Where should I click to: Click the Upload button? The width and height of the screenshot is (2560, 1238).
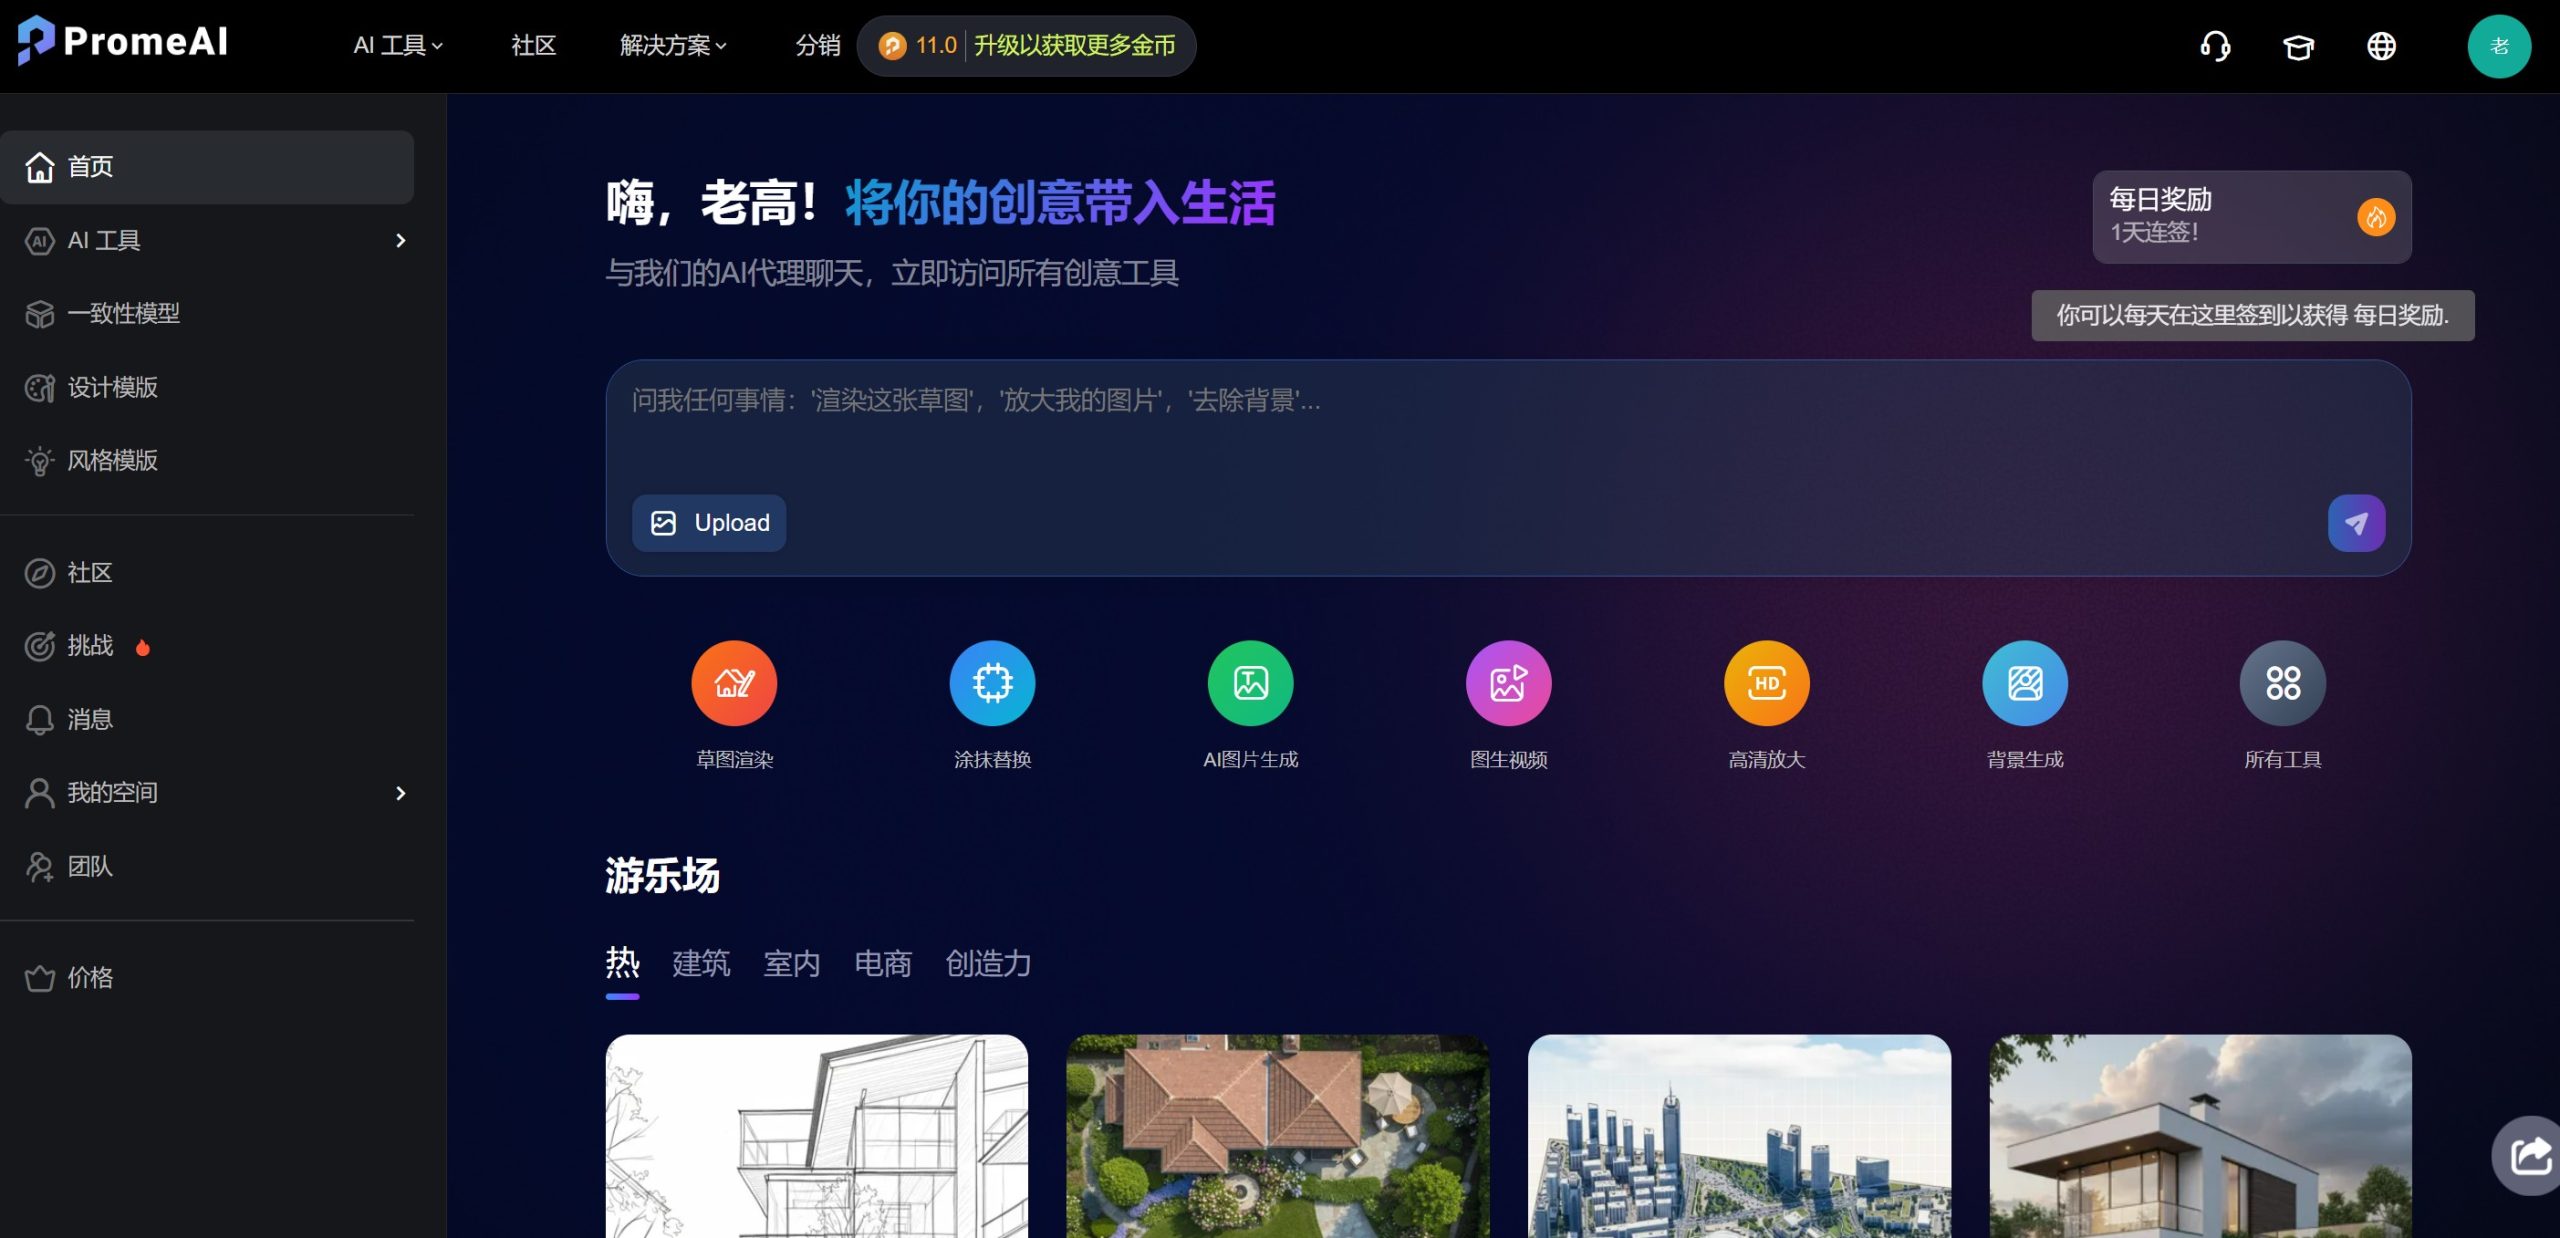click(x=709, y=522)
